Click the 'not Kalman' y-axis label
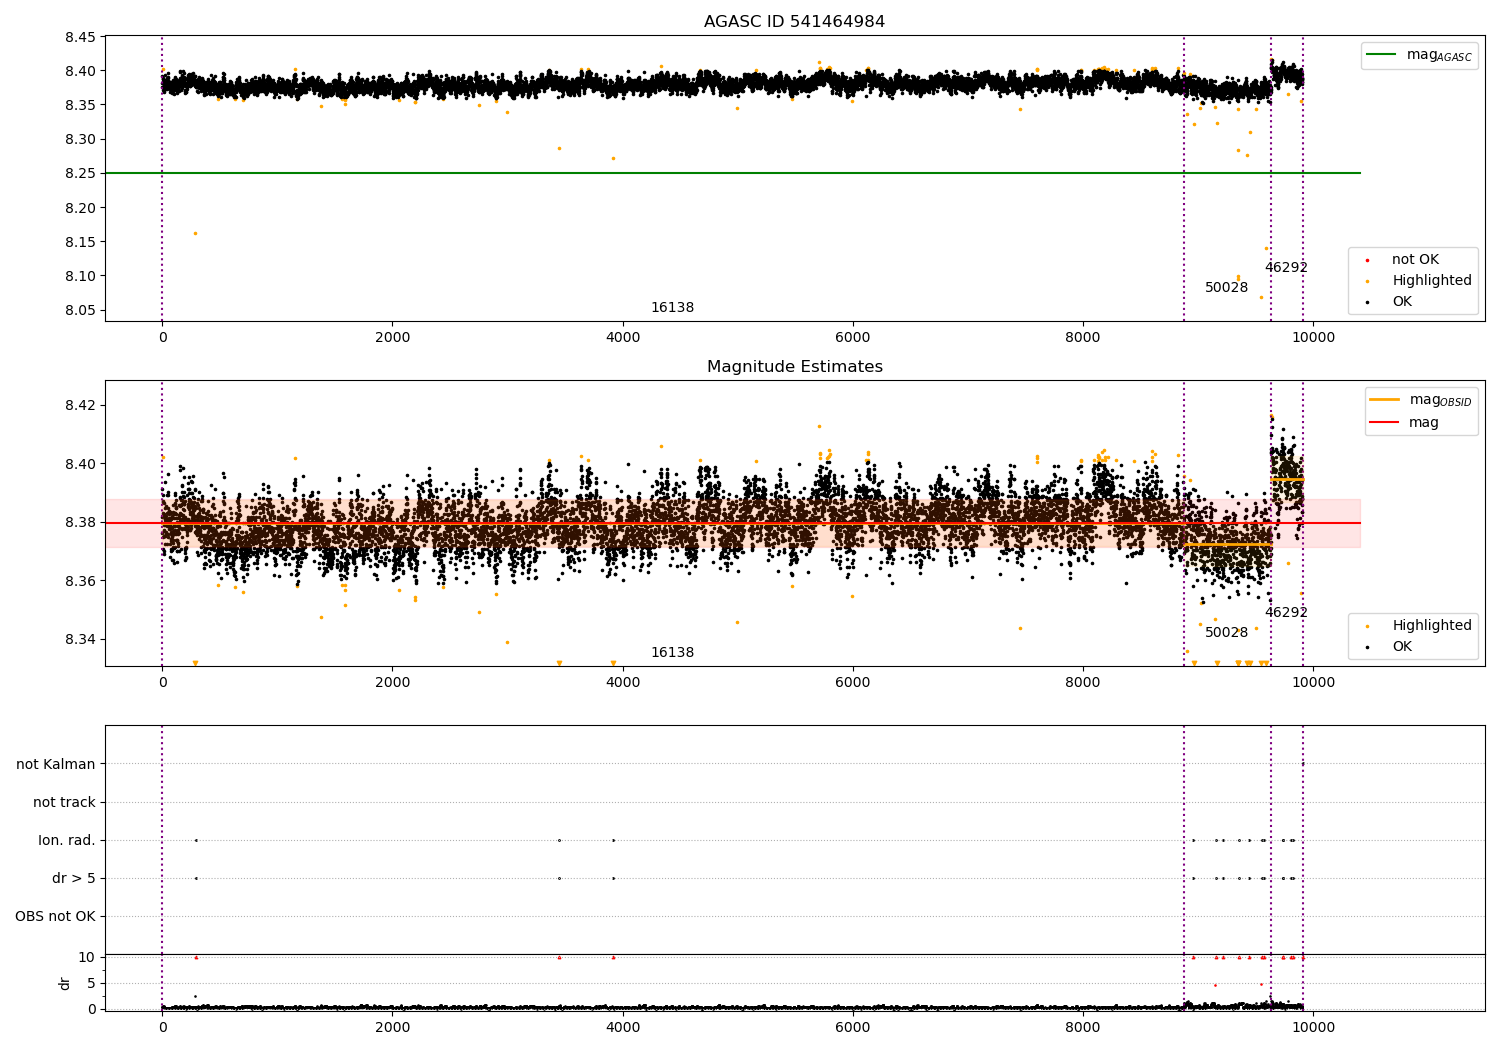The width and height of the screenshot is (1500, 1050). point(56,764)
